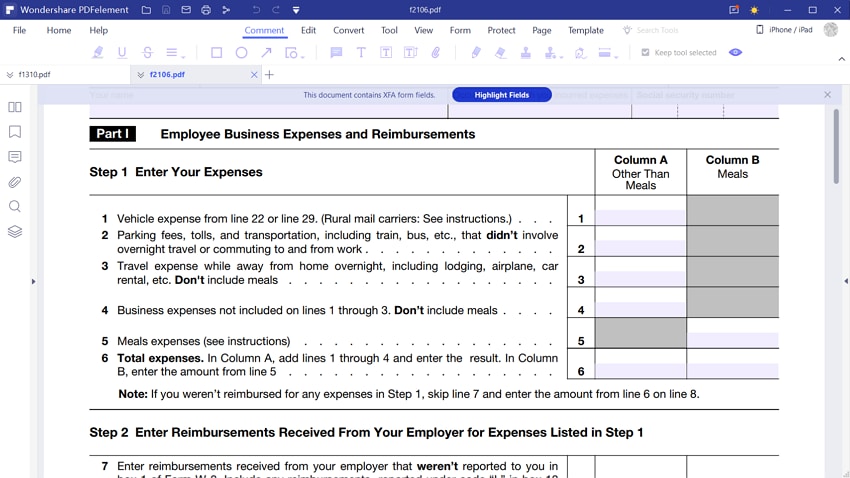Dismiss the XFA form fields notification
The width and height of the screenshot is (850, 478).
pyautogui.click(x=827, y=95)
